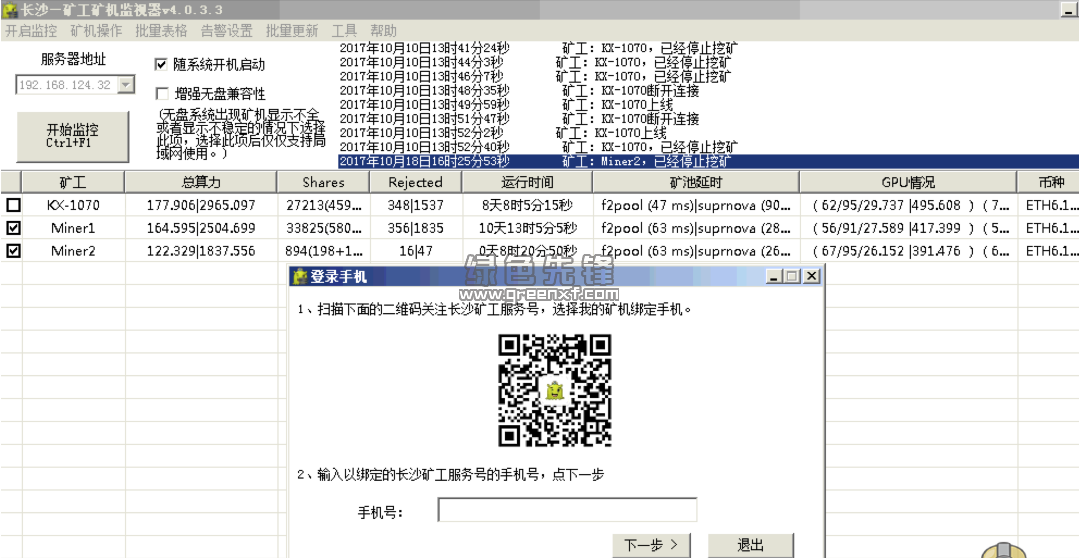Click the 登录手机 dialog title icon
Image resolution: width=1079 pixels, height=558 pixels.
pyautogui.click(x=300, y=277)
